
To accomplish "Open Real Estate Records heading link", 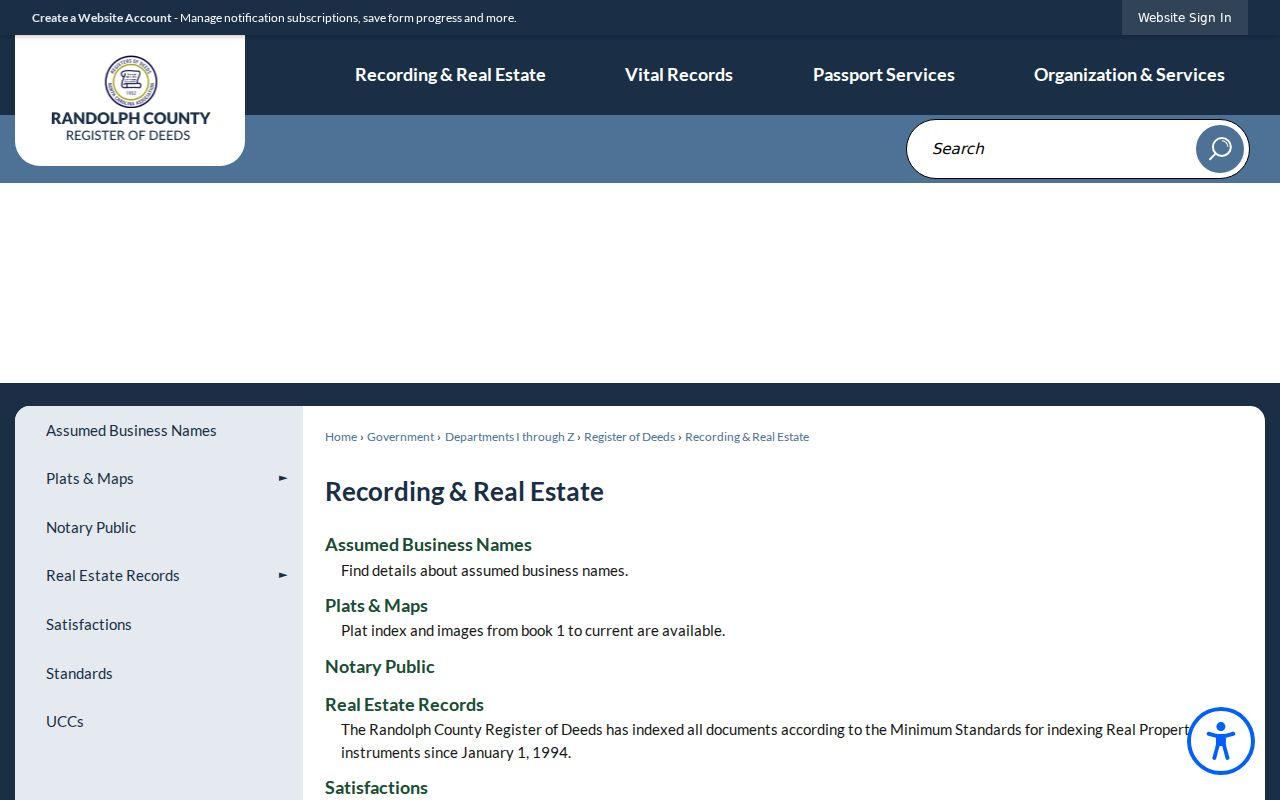I will 404,705.
